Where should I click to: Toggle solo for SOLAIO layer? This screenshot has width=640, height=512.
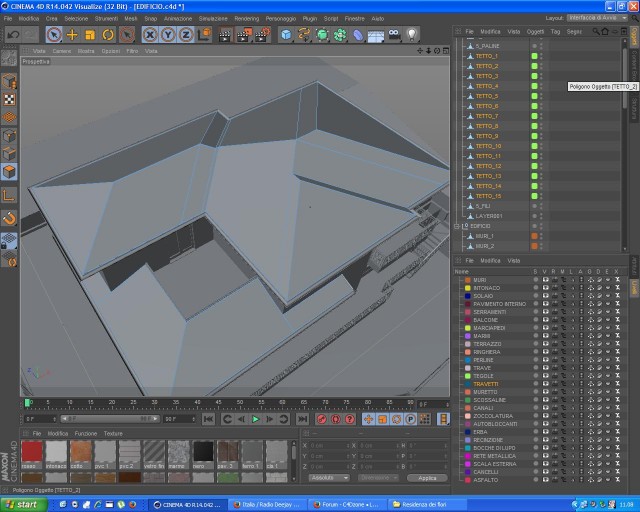(x=536, y=296)
